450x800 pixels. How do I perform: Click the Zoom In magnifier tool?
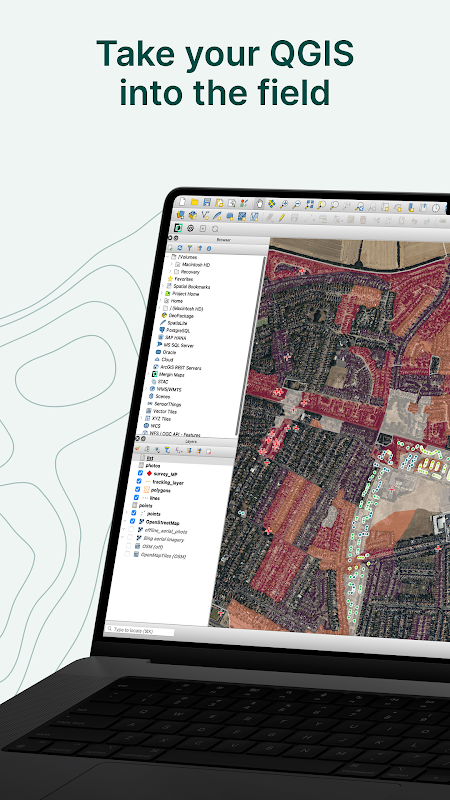coord(284,204)
